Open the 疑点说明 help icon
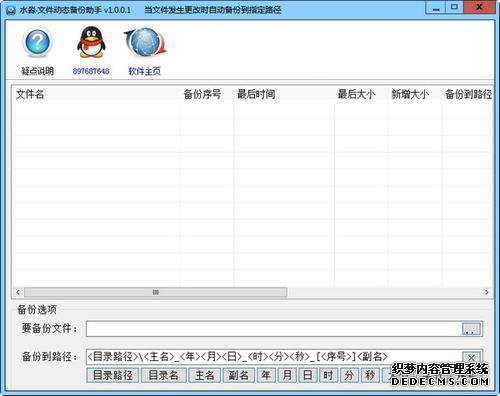500x396 pixels. 37,43
